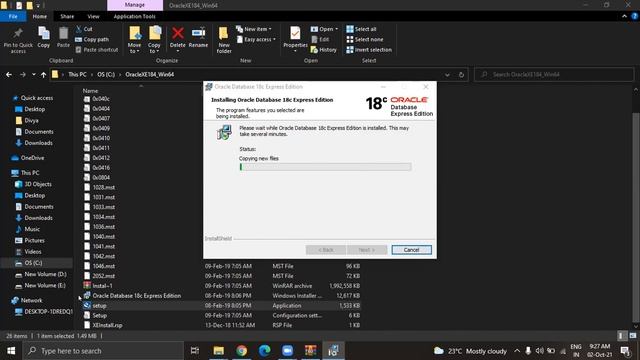The height and width of the screenshot is (360, 640).
Task: Open the Easy access dropdown
Action: pyautogui.click(x=256, y=39)
